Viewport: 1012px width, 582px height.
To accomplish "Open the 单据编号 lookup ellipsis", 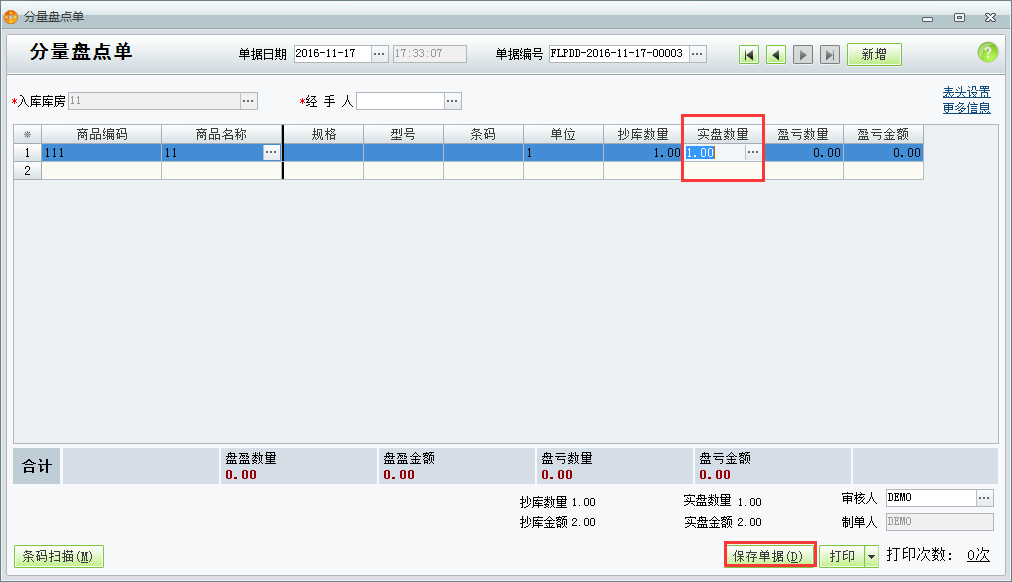I will (x=698, y=54).
